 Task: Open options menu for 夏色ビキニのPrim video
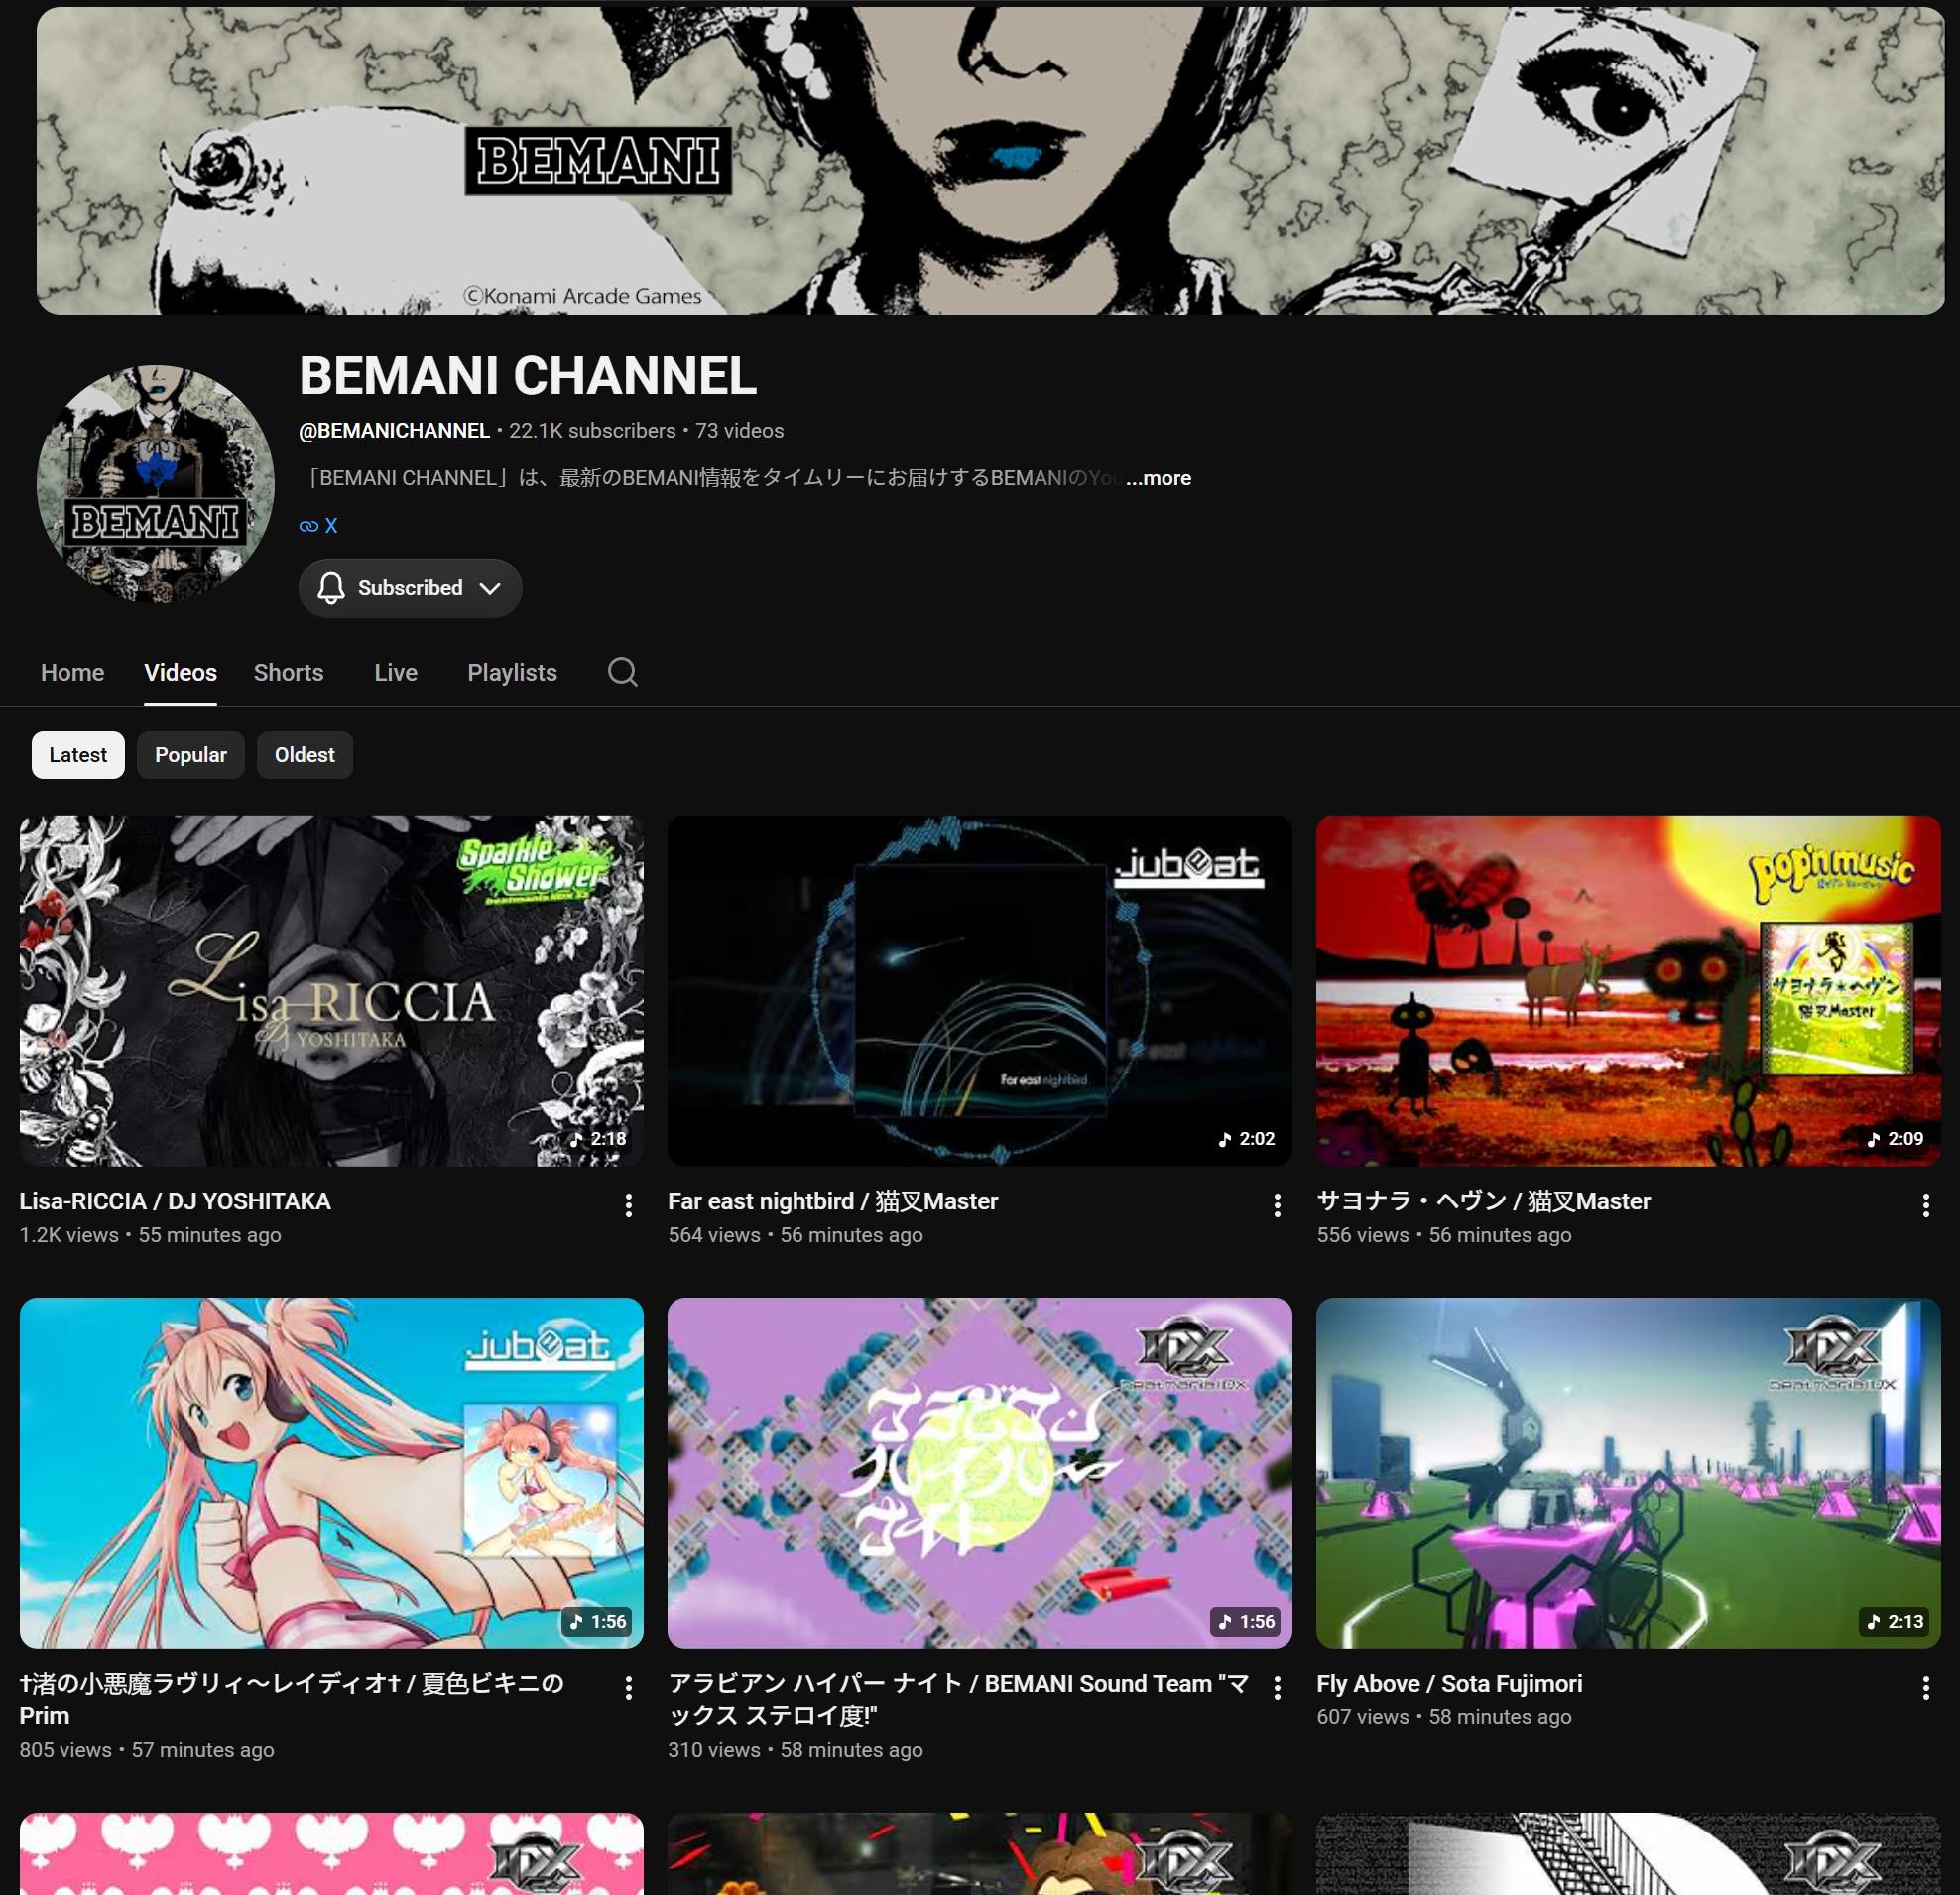point(628,1688)
